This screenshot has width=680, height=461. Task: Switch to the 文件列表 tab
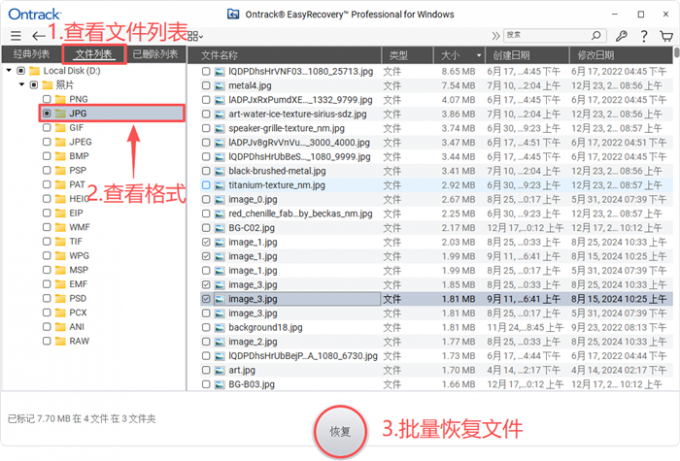pos(94,54)
